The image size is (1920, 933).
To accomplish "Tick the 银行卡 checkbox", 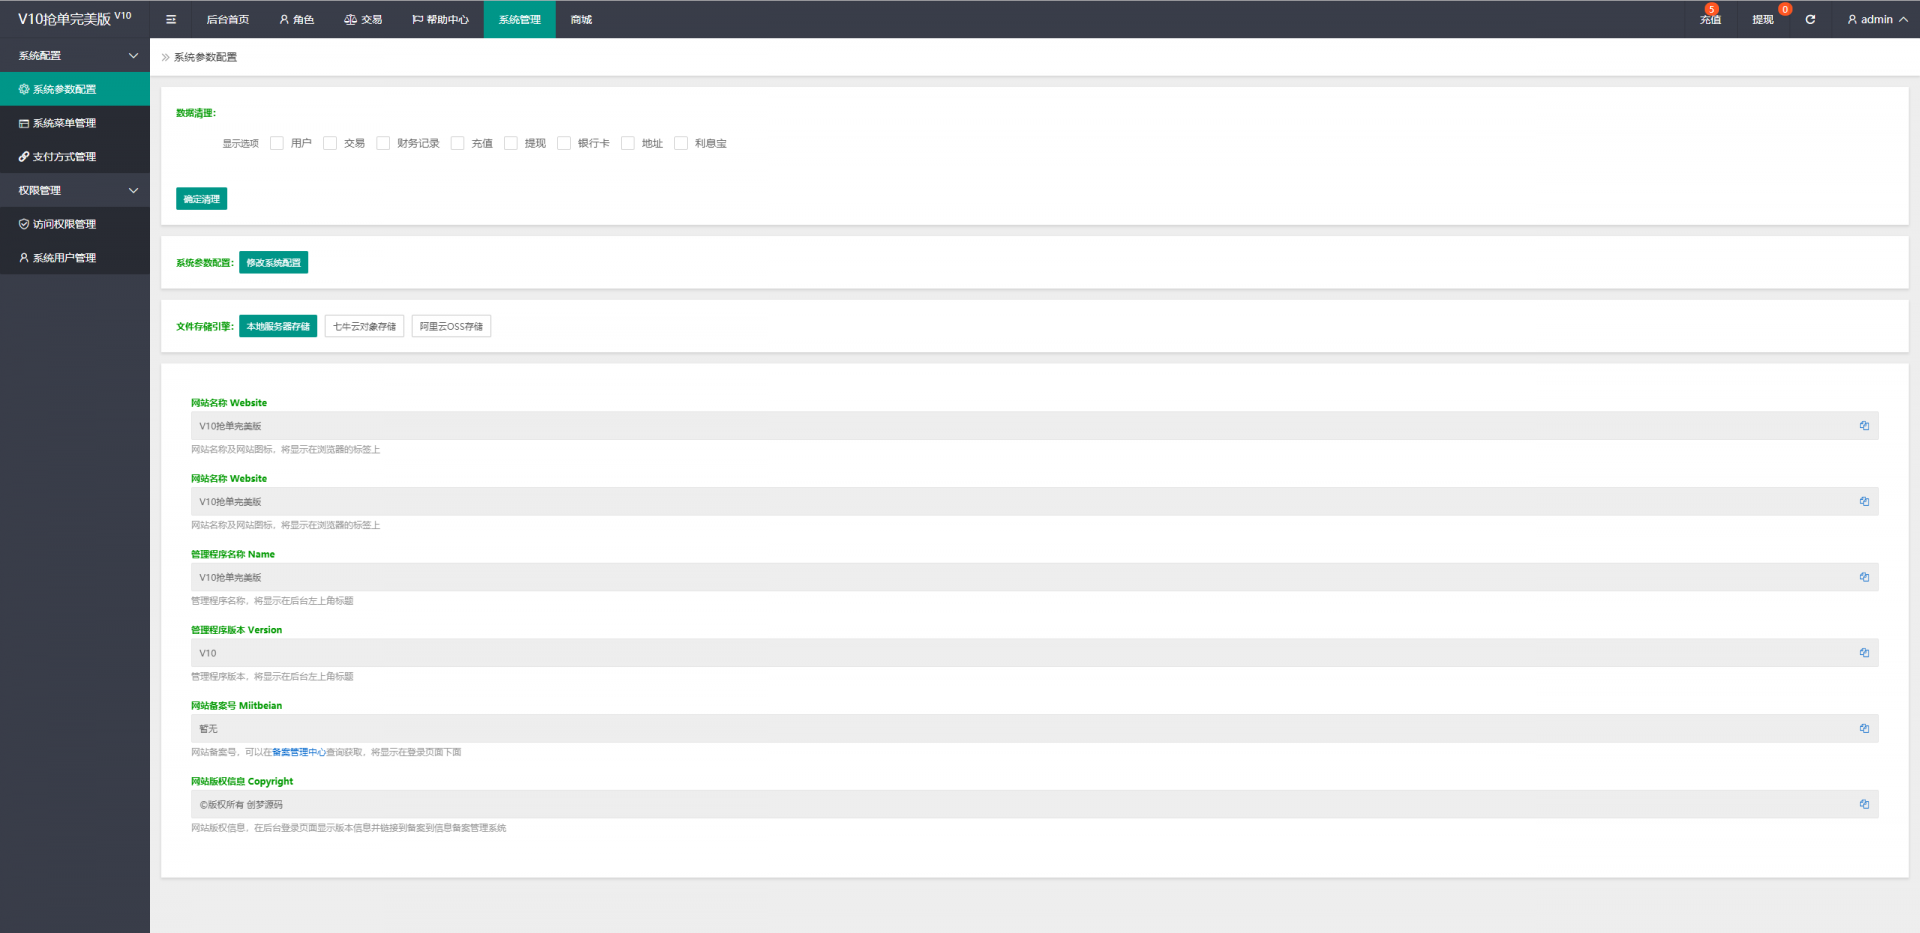I will point(564,143).
